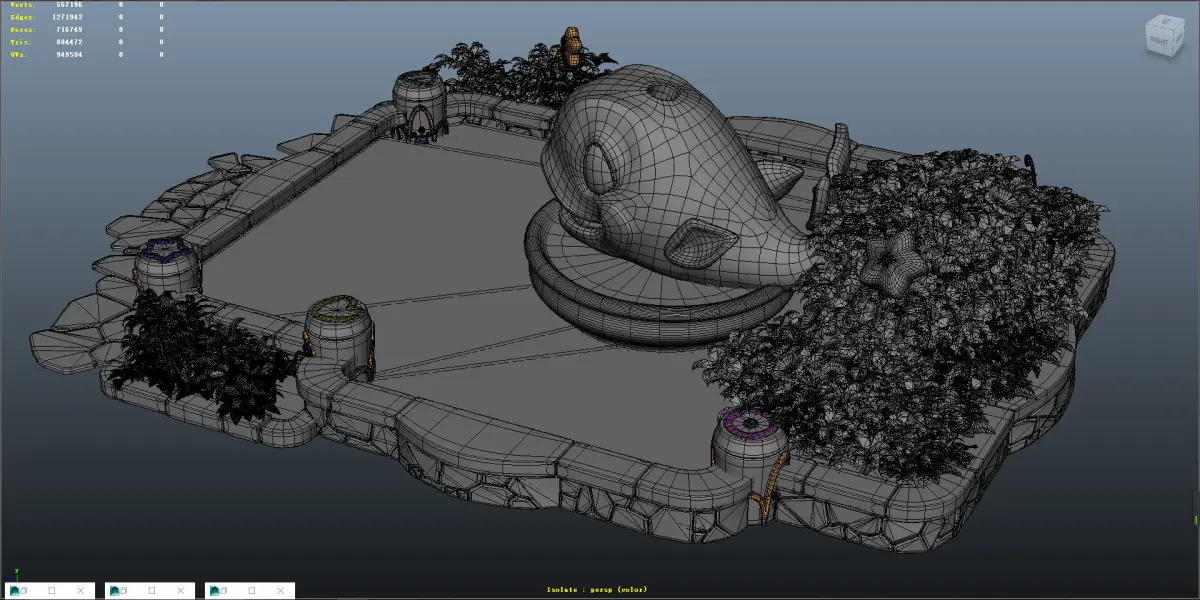
Task: Maximize the middle minimized Maya window
Action: pos(152,590)
